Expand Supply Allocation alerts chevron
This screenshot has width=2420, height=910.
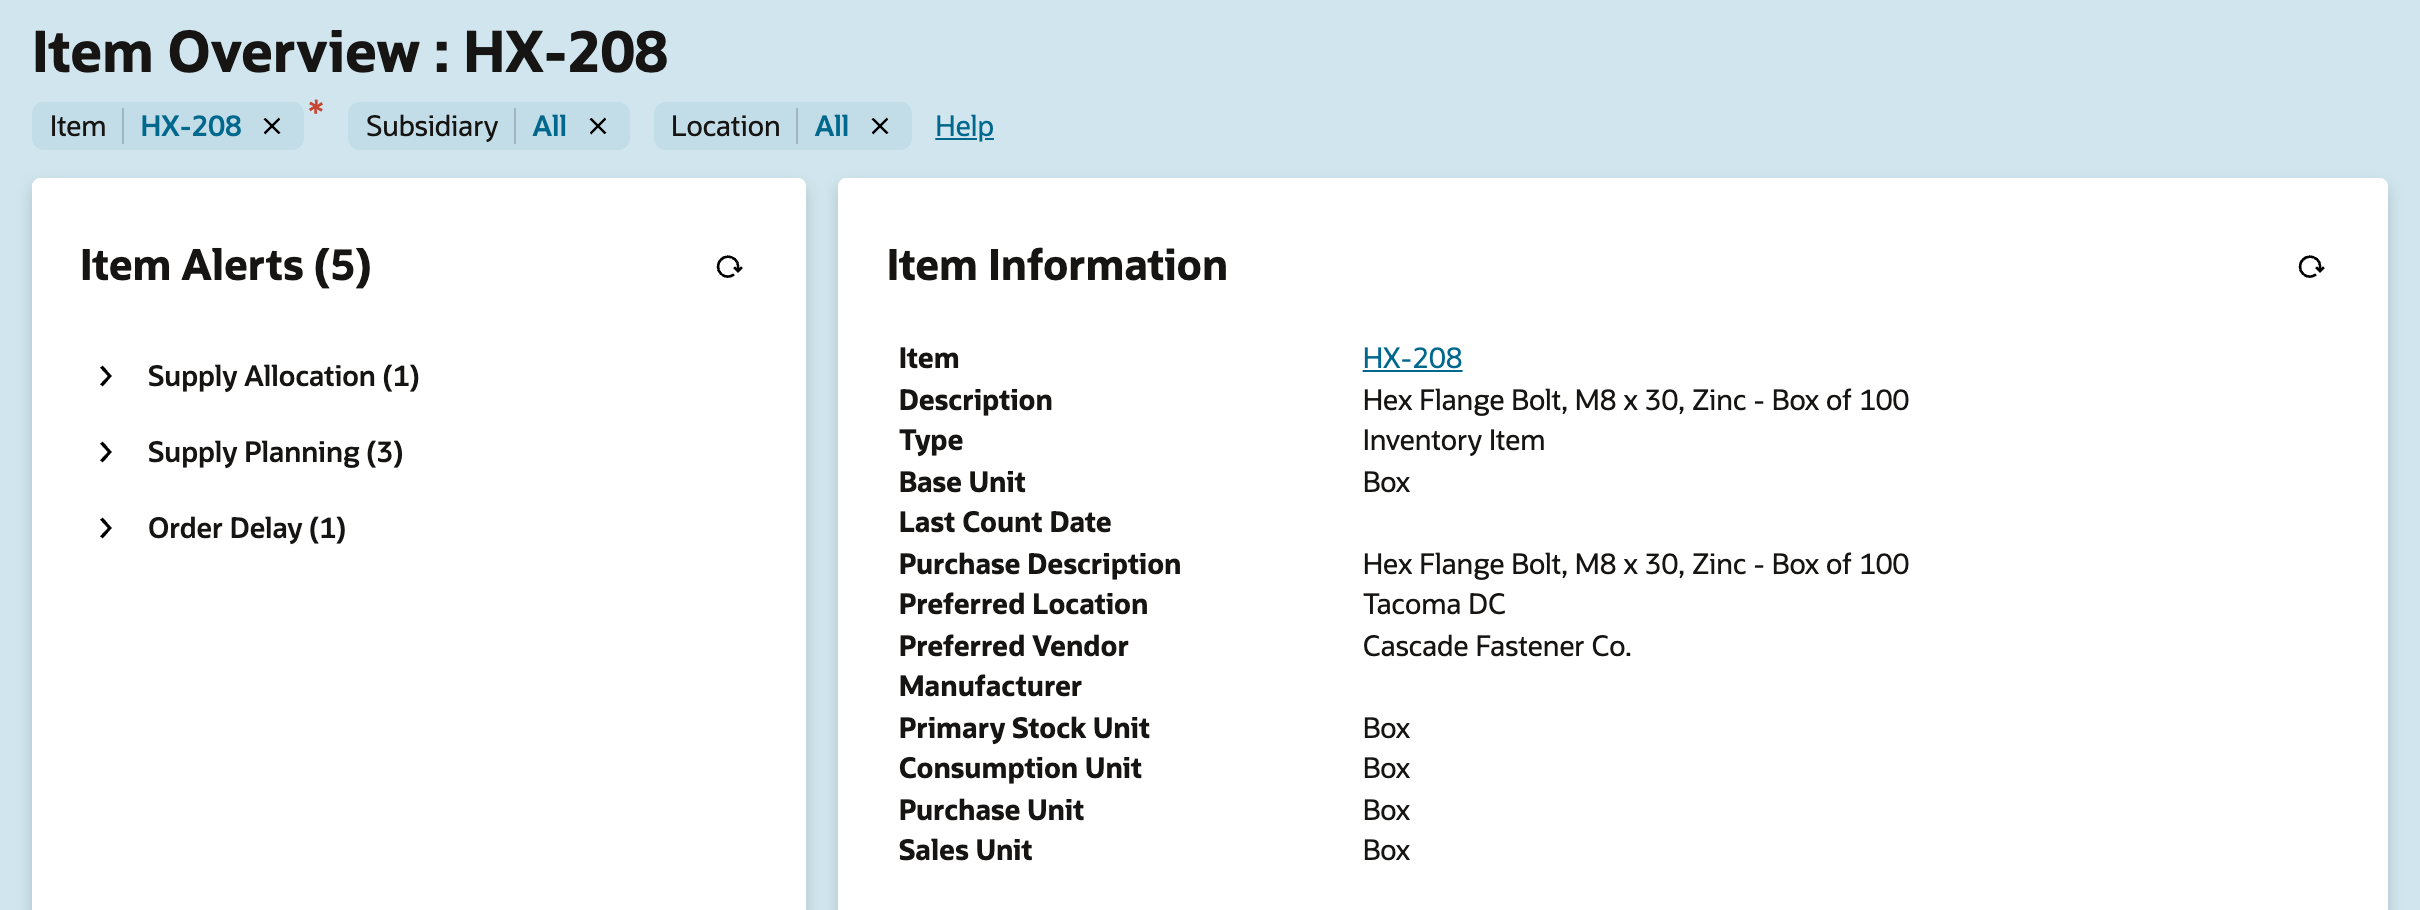[x=105, y=376]
